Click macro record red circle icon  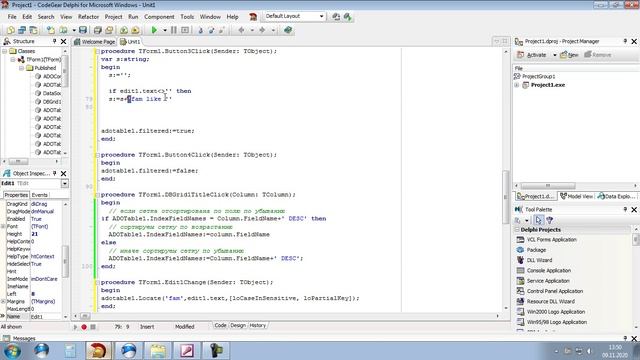point(84,327)
